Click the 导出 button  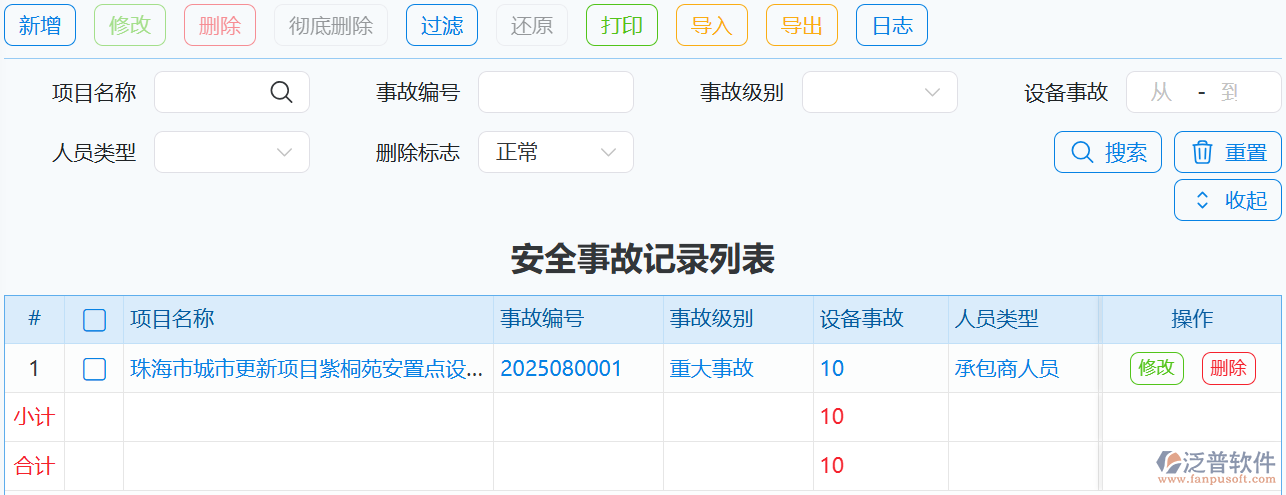(802, 25)
